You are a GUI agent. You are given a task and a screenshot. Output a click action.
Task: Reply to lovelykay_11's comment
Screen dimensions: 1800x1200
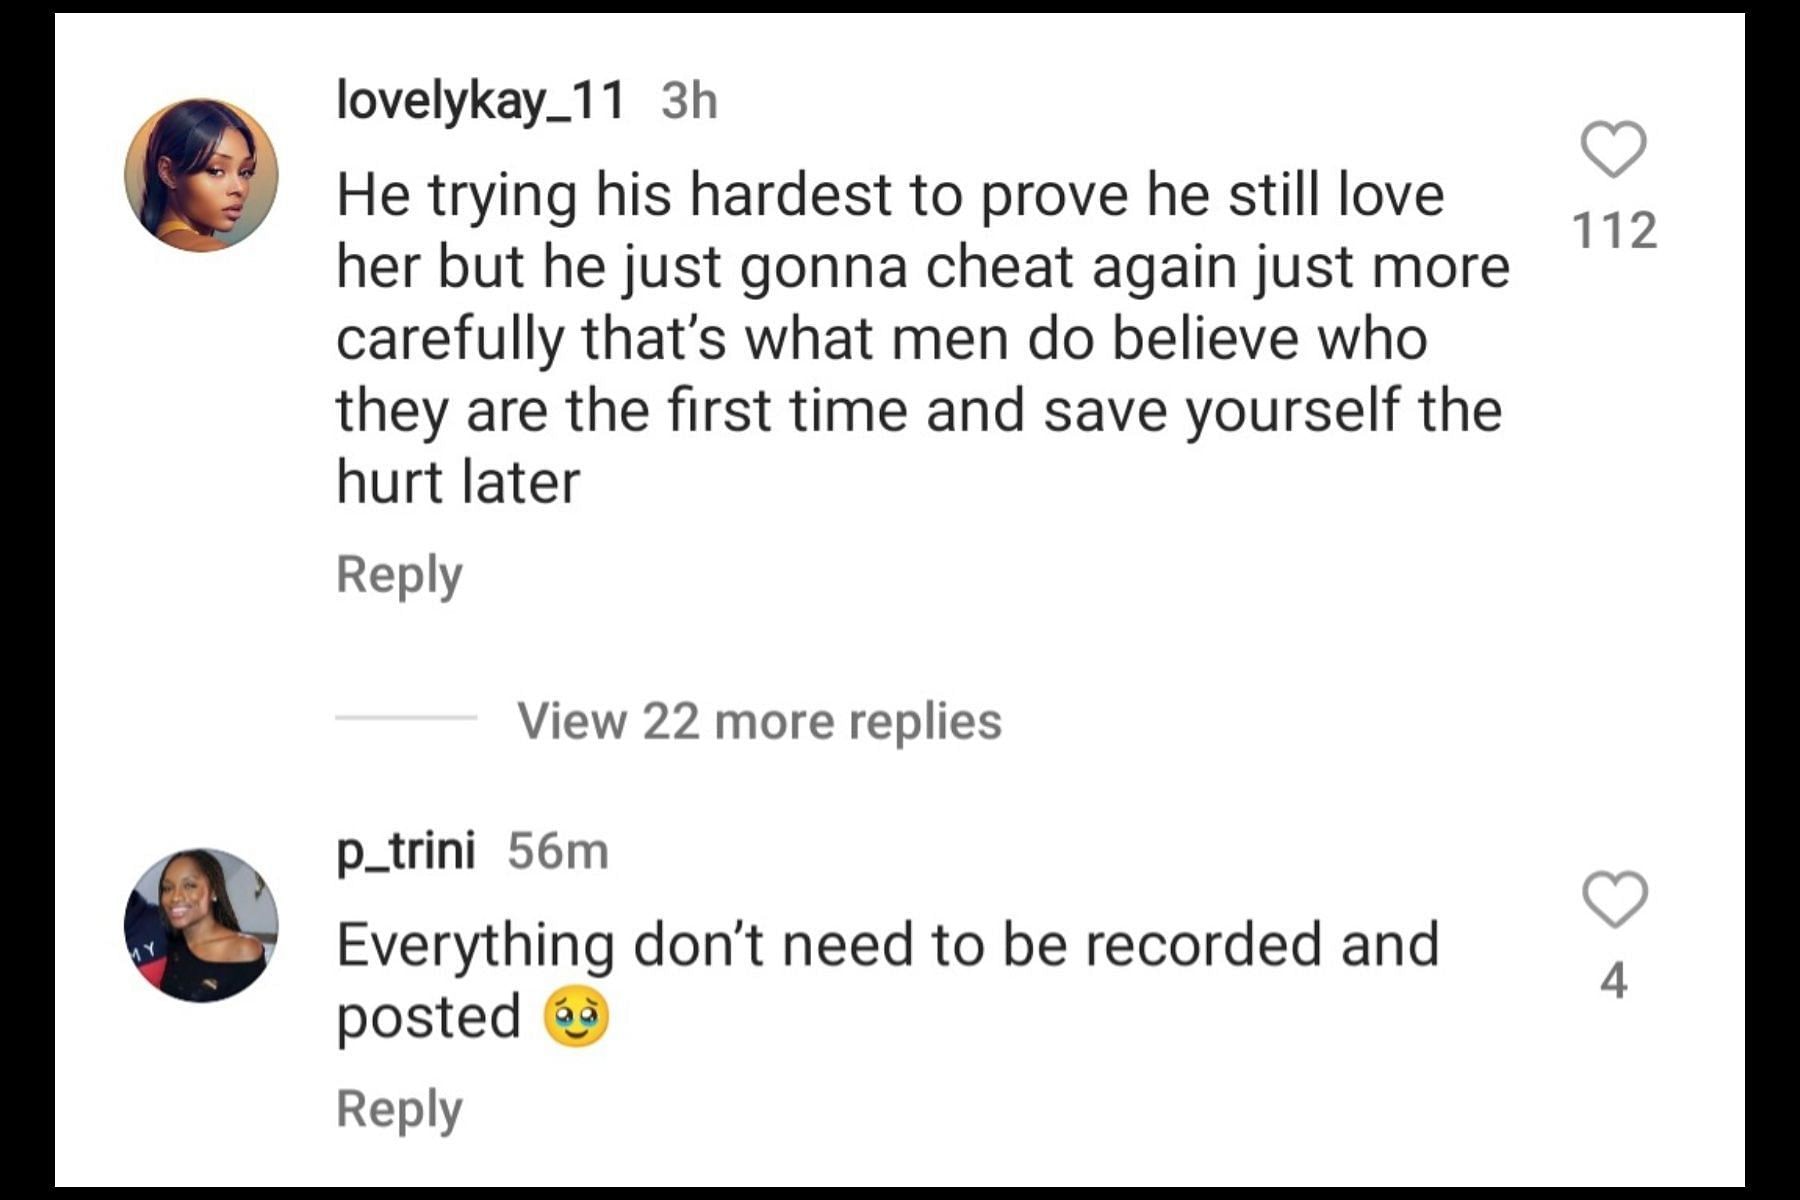coord(399,575)
